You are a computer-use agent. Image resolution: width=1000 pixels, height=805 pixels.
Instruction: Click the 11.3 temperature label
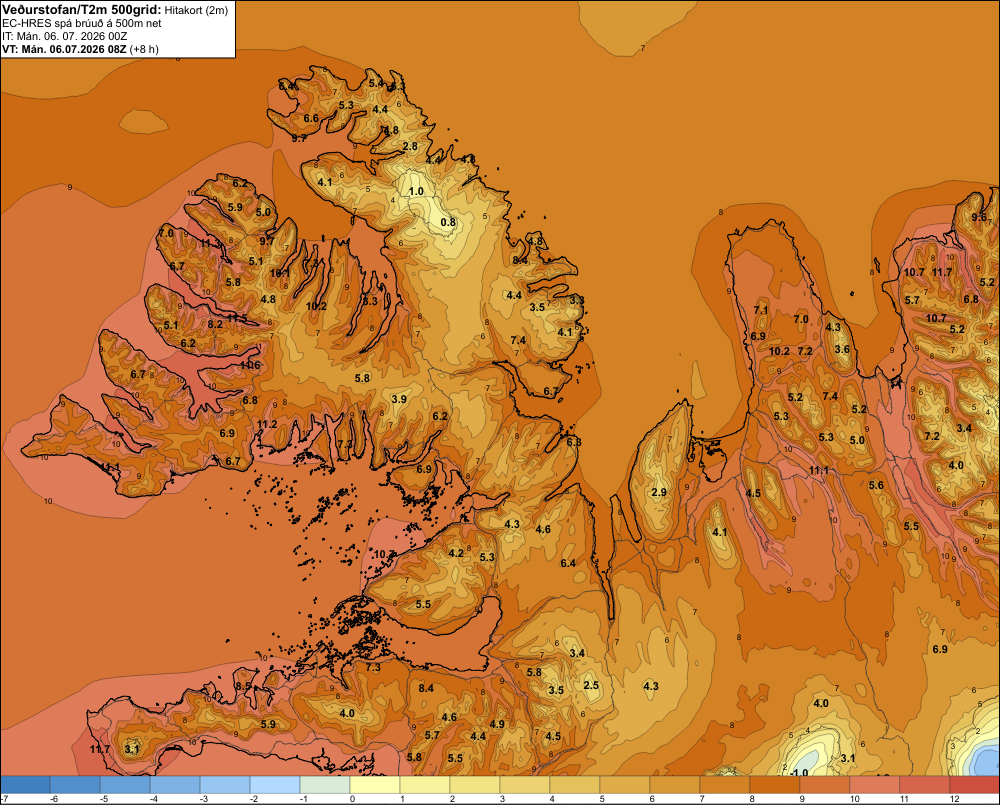(210, 244)
